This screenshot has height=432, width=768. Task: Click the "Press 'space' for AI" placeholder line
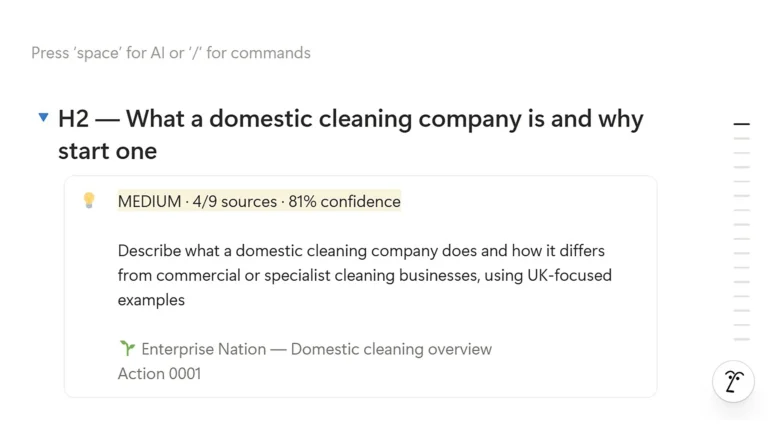171,53
